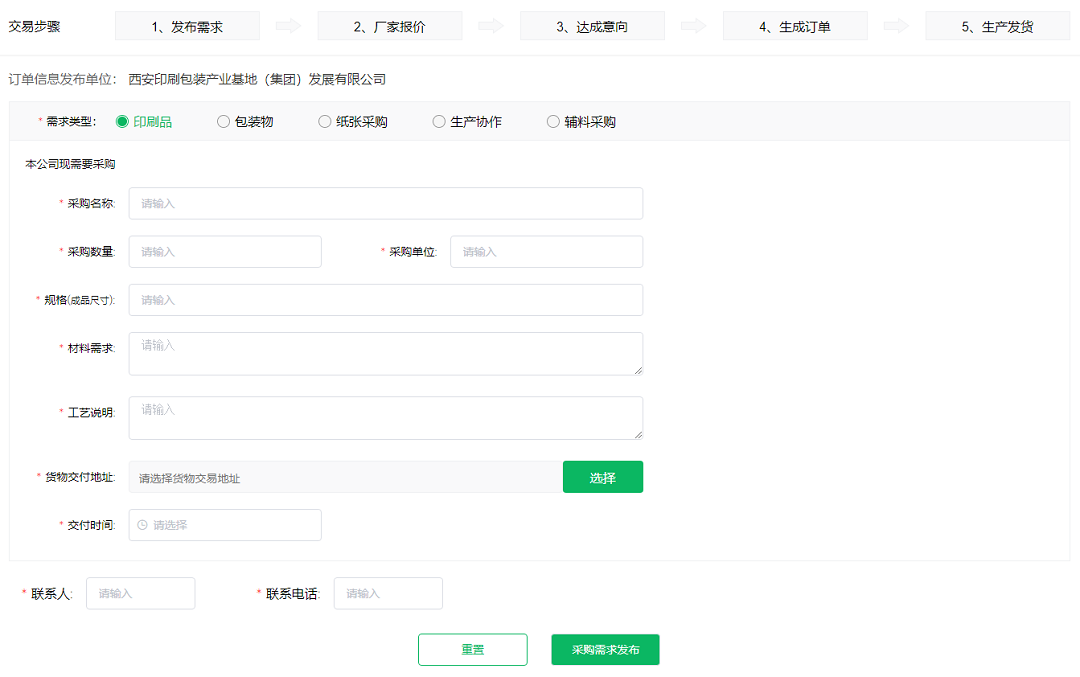Click the 采购名称 input field
This screenshot has width=1080, height=677.
[385, 202]
